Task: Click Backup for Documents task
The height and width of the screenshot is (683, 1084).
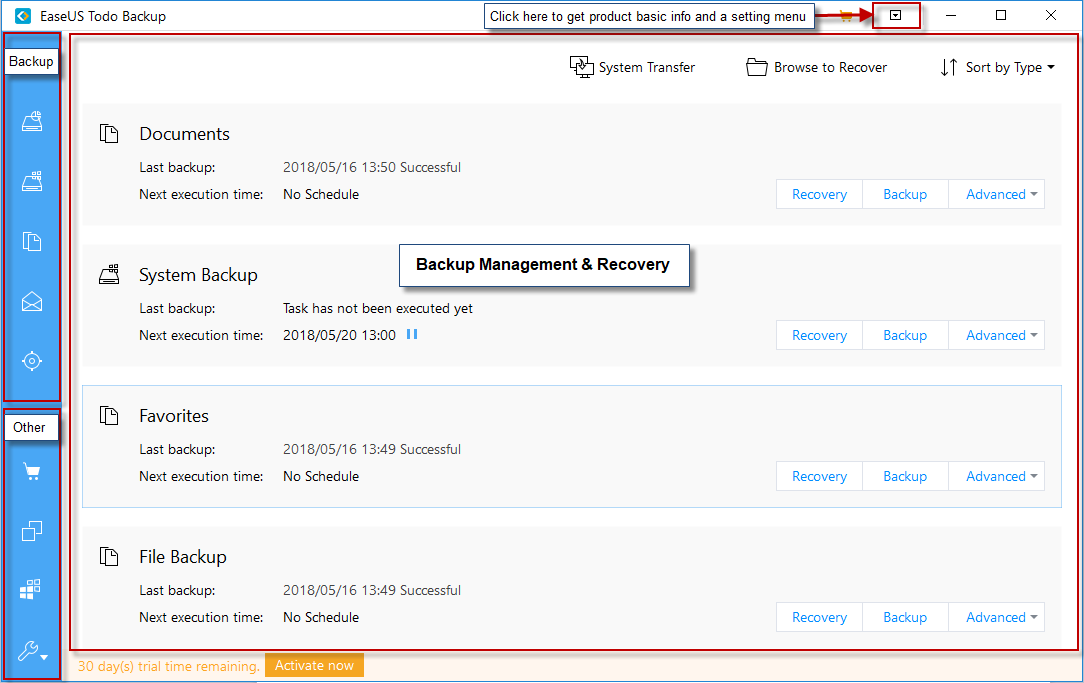Action: pos(905,194)
